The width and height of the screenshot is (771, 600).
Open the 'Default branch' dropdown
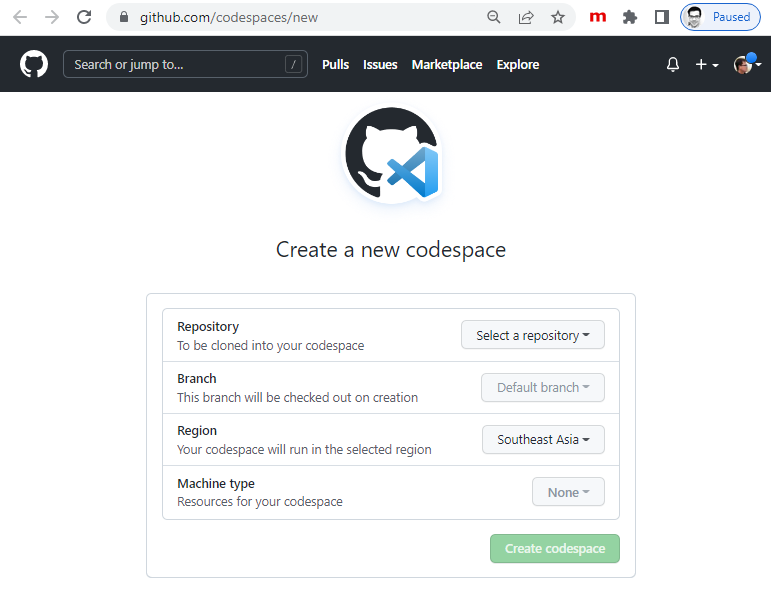543,388
